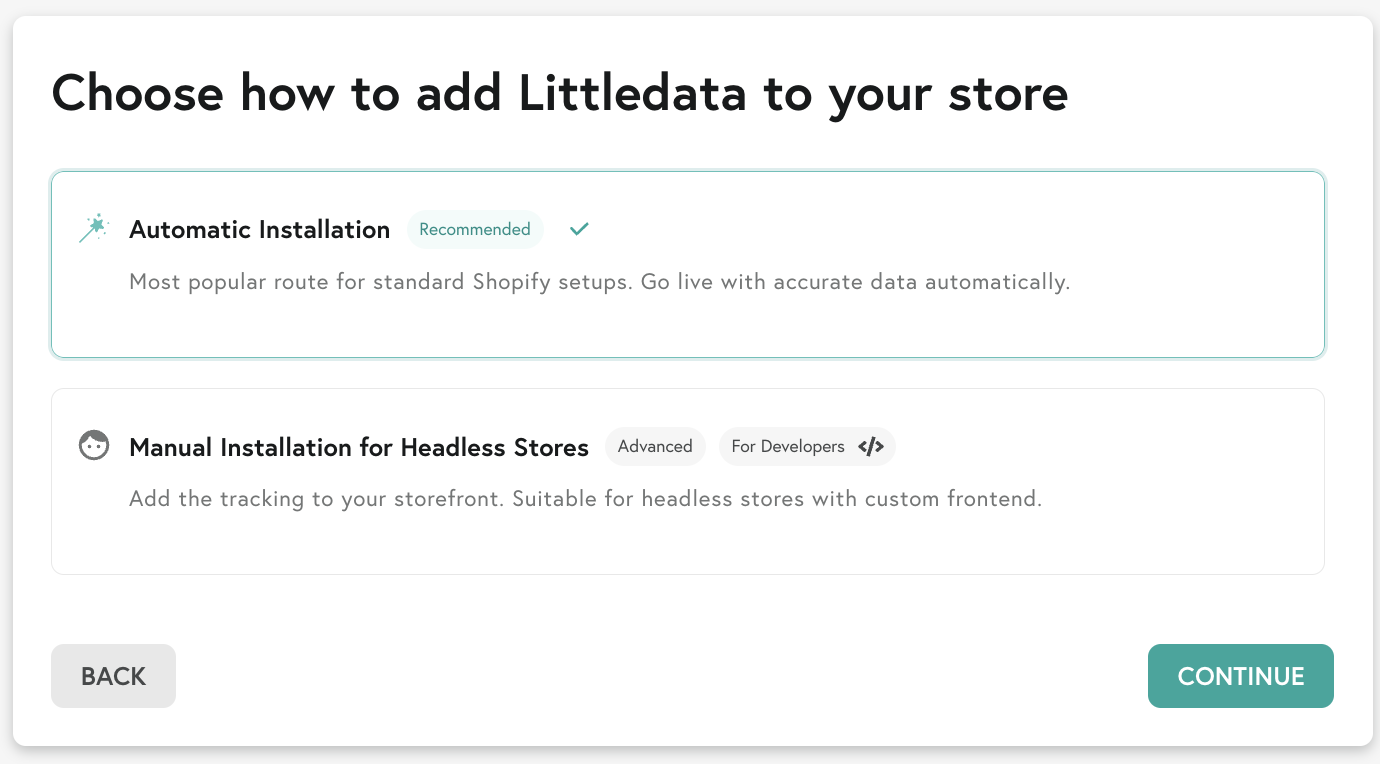This screenshot has width=1380, height=764.
Task: Click the word Littledata in the heading
Action: 633,93
